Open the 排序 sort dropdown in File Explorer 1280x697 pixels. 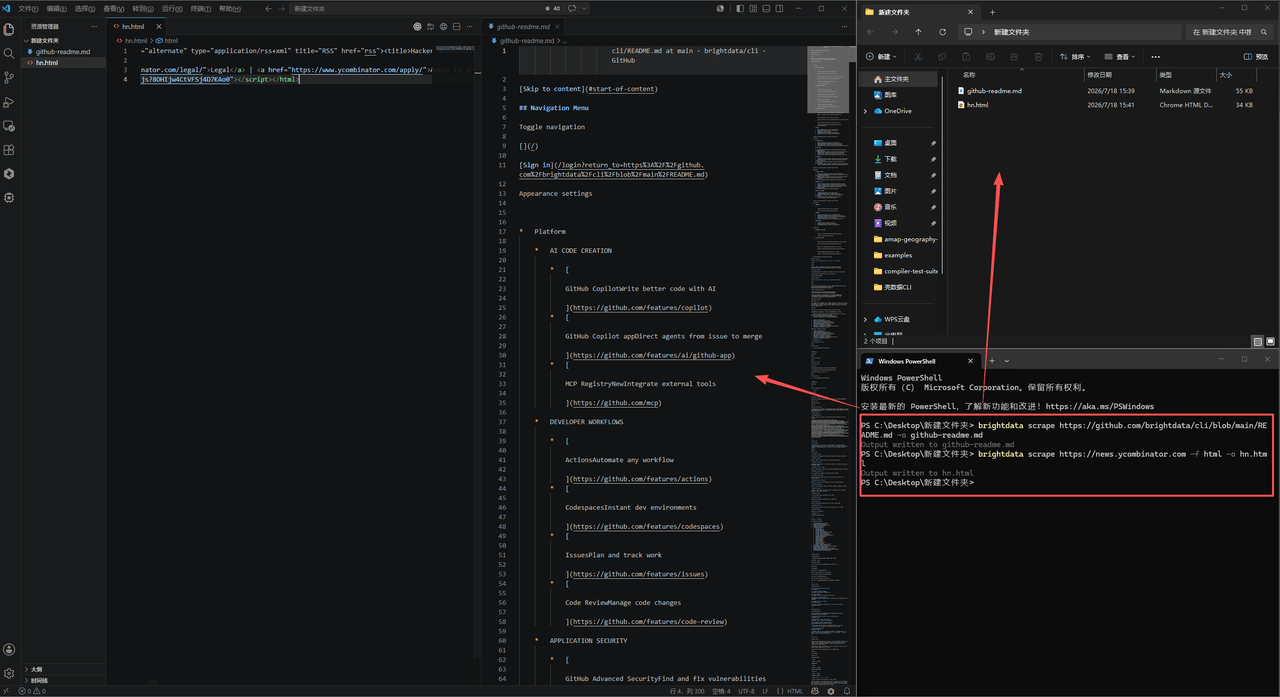[x=1075, y=57]
